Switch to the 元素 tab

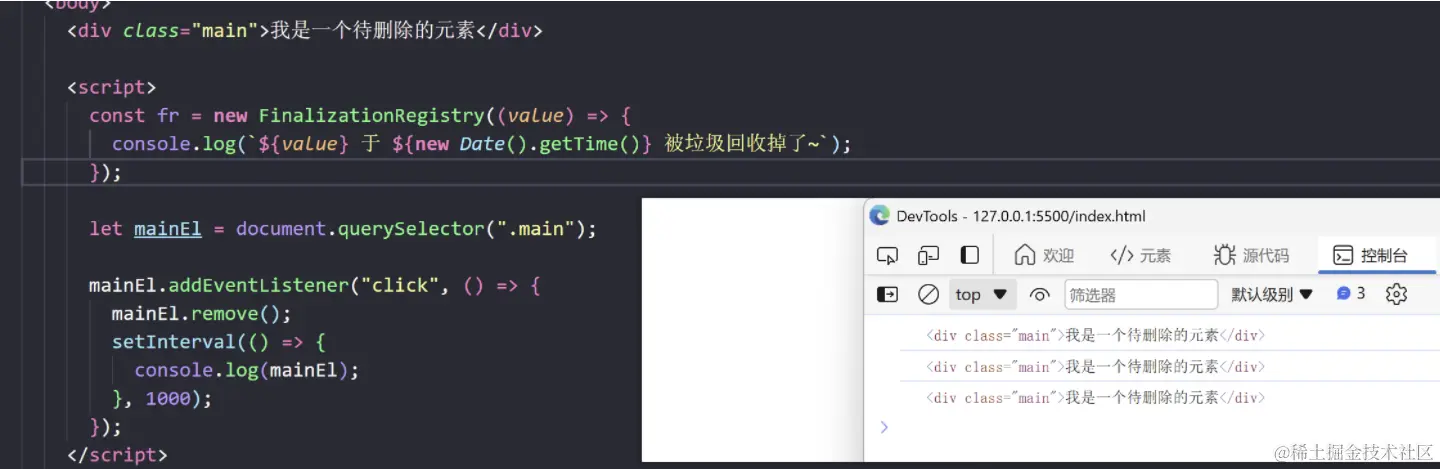[x=1141, y=255]
